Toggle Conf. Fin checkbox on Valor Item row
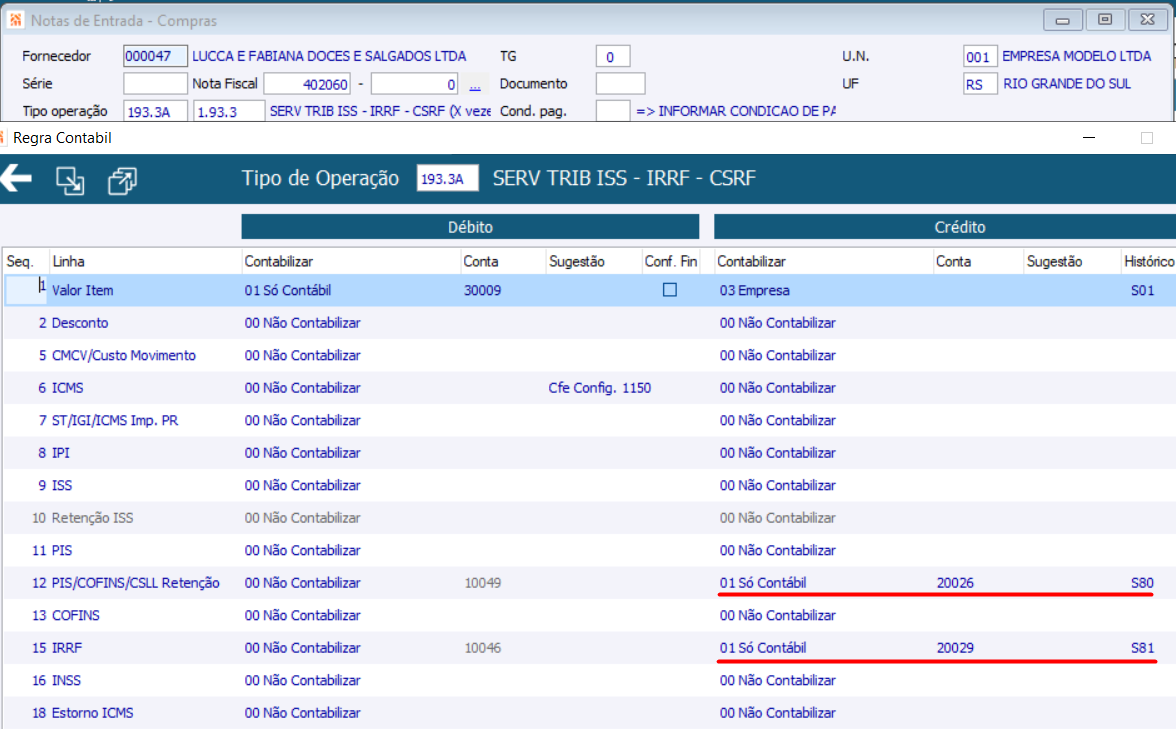Viewport: 1176px width, 729px height. (x=670, y=290)
